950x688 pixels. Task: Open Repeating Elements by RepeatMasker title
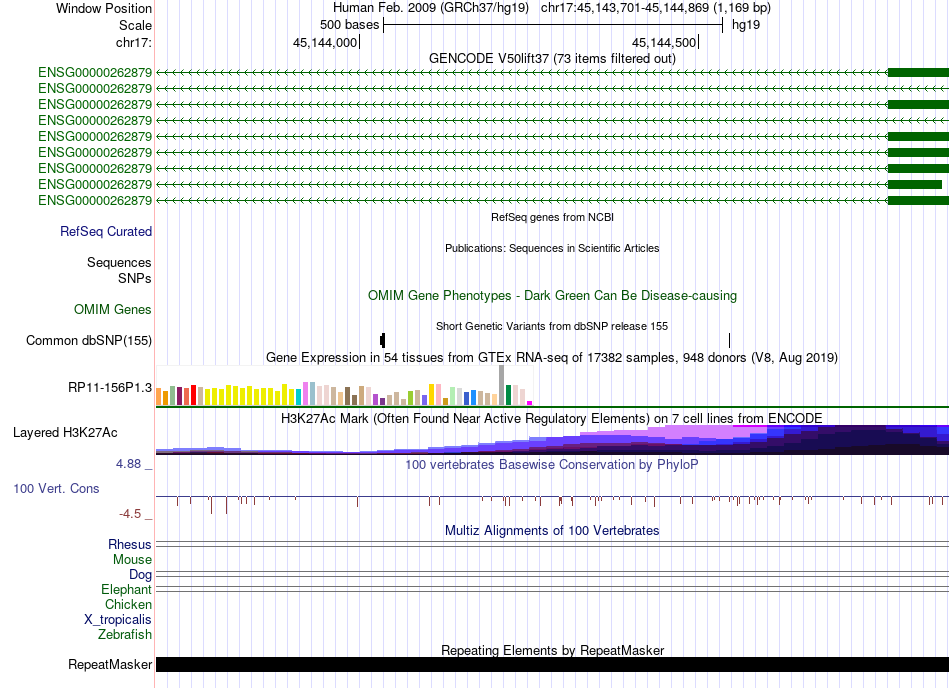point(552,650)
